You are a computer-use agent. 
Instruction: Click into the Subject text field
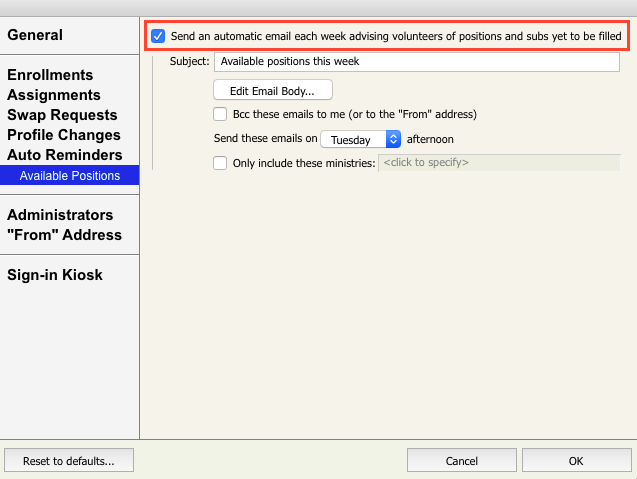[x=416, y=62]
